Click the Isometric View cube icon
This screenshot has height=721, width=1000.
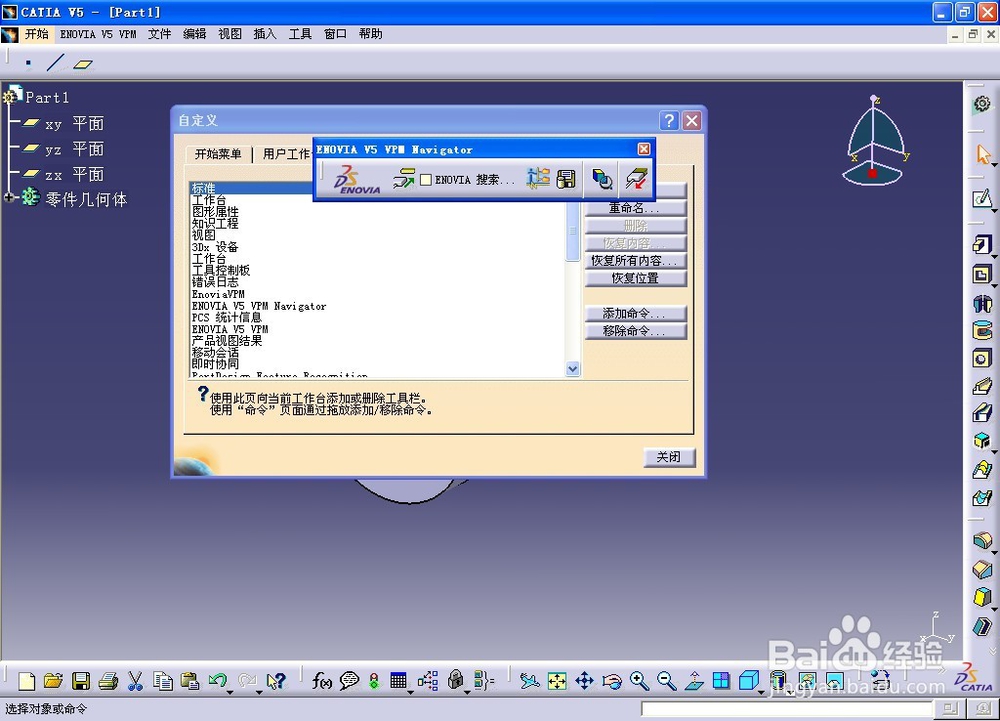[x=749, y=680]
